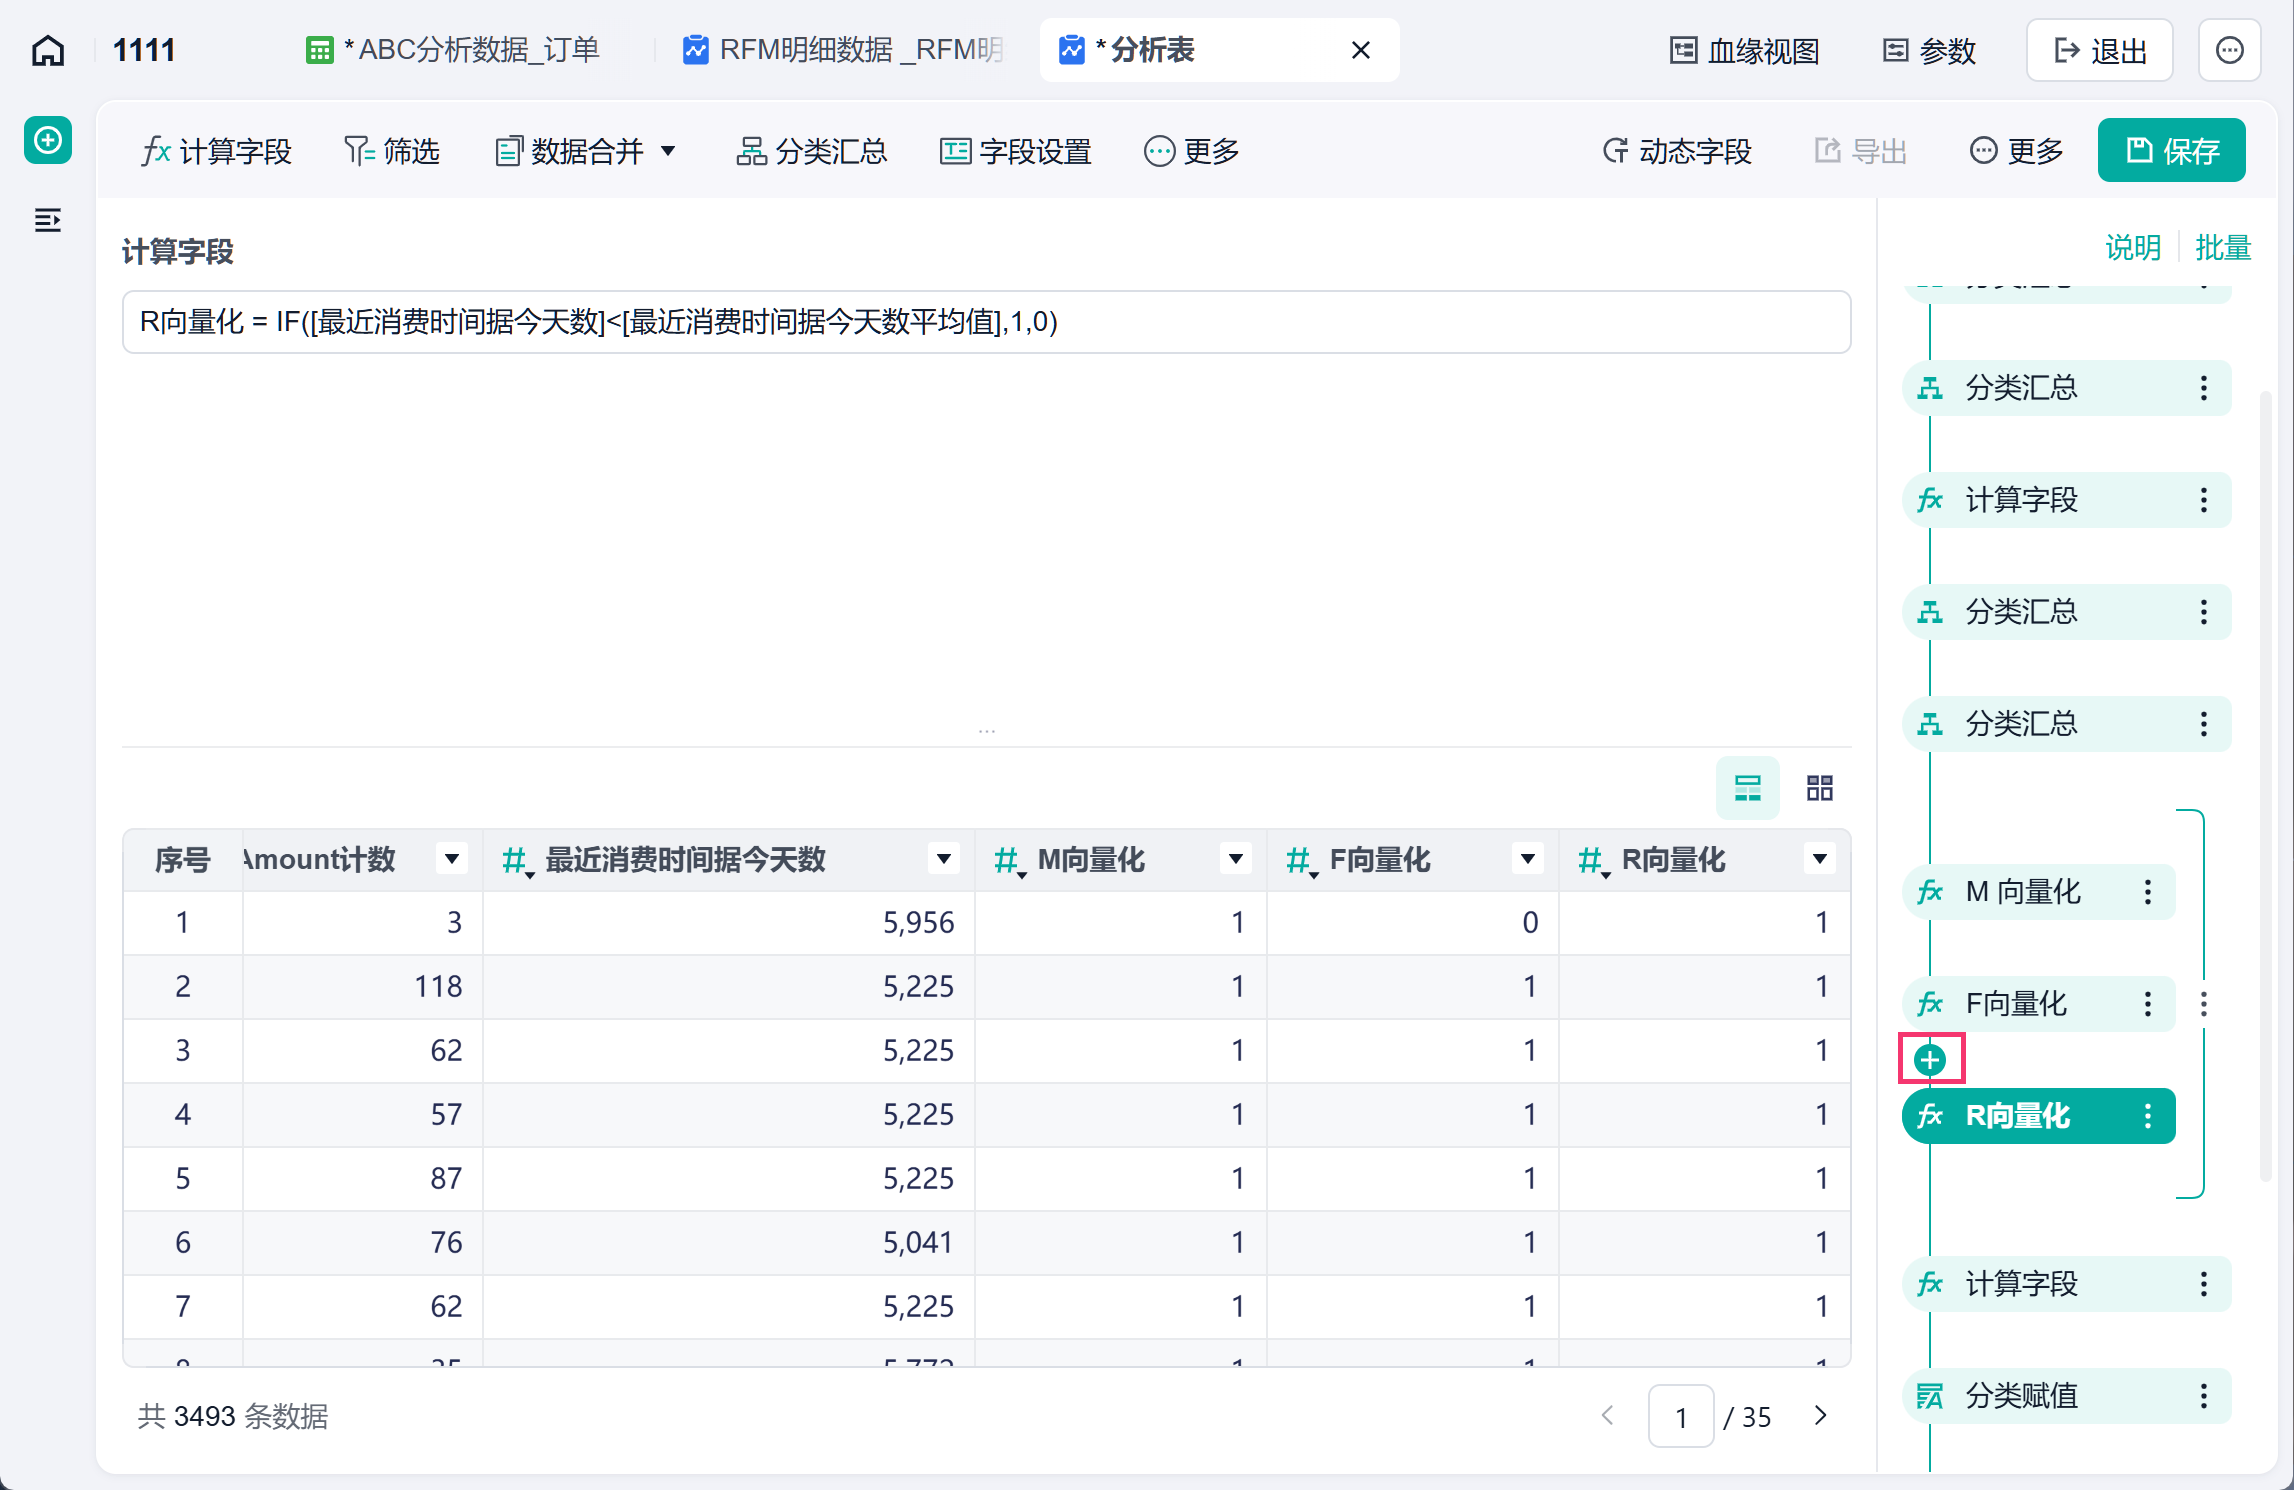2294x1490 pixels.
Task: Select the lower 计算字段 step
Action: click(2067, 1284)
